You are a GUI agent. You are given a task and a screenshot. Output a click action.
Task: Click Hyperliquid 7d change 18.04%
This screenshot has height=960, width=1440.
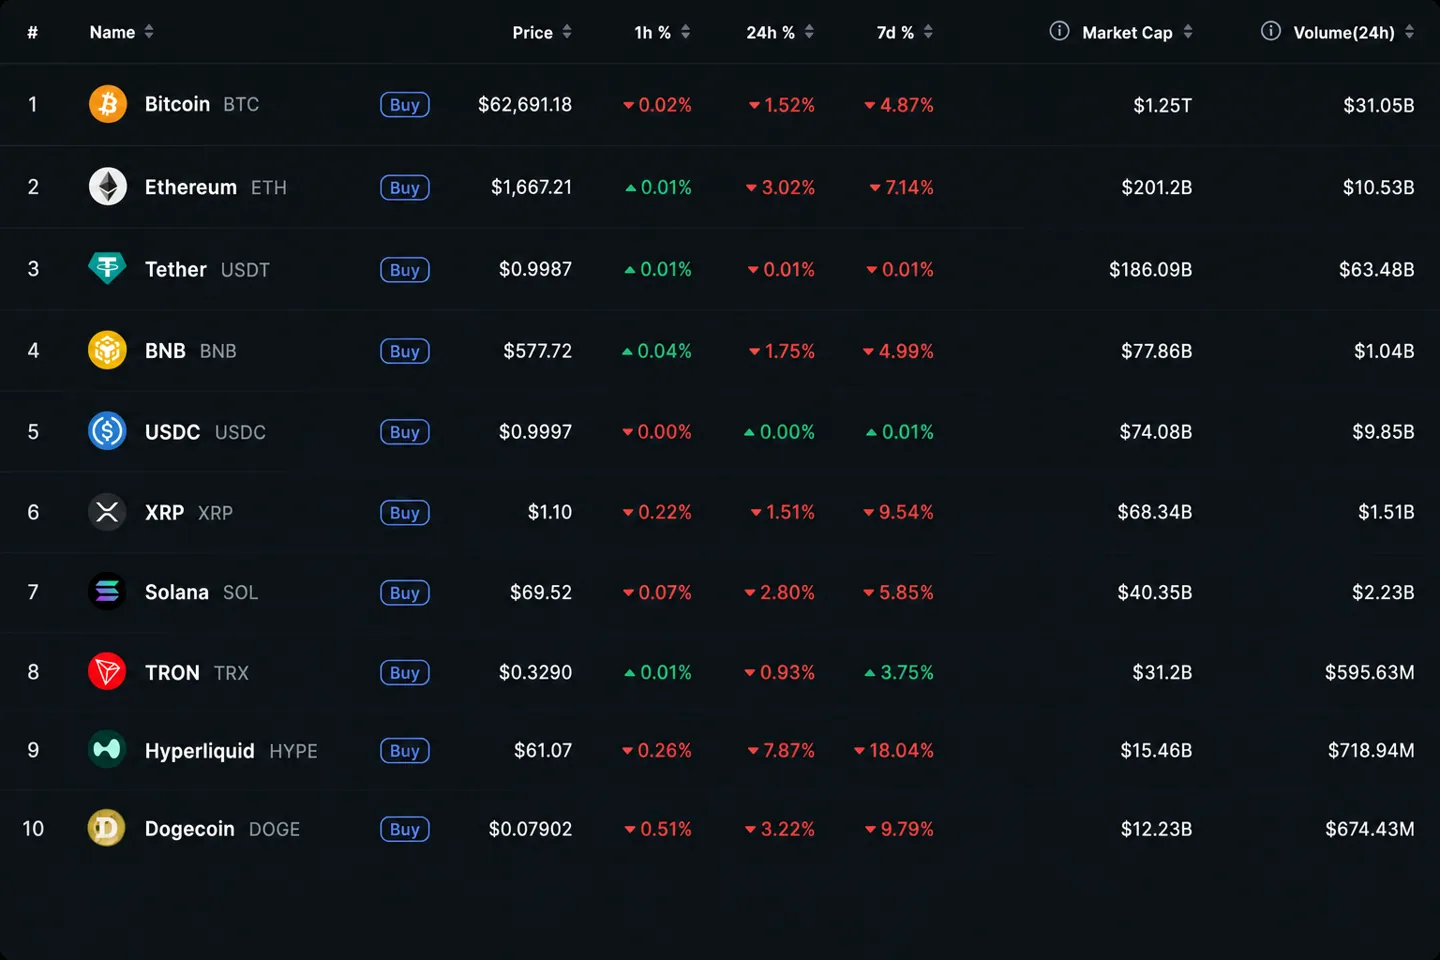(894, 750)
